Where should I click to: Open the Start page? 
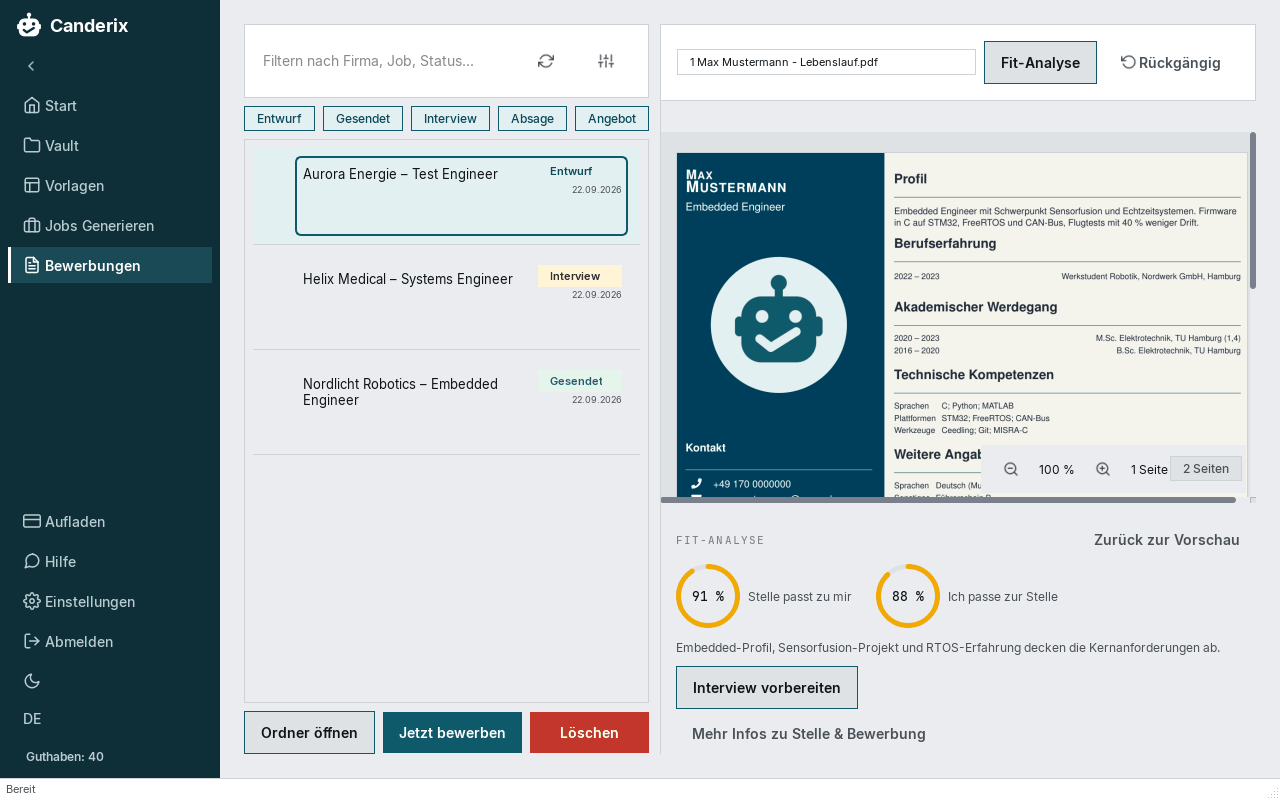tap(110, 105)
